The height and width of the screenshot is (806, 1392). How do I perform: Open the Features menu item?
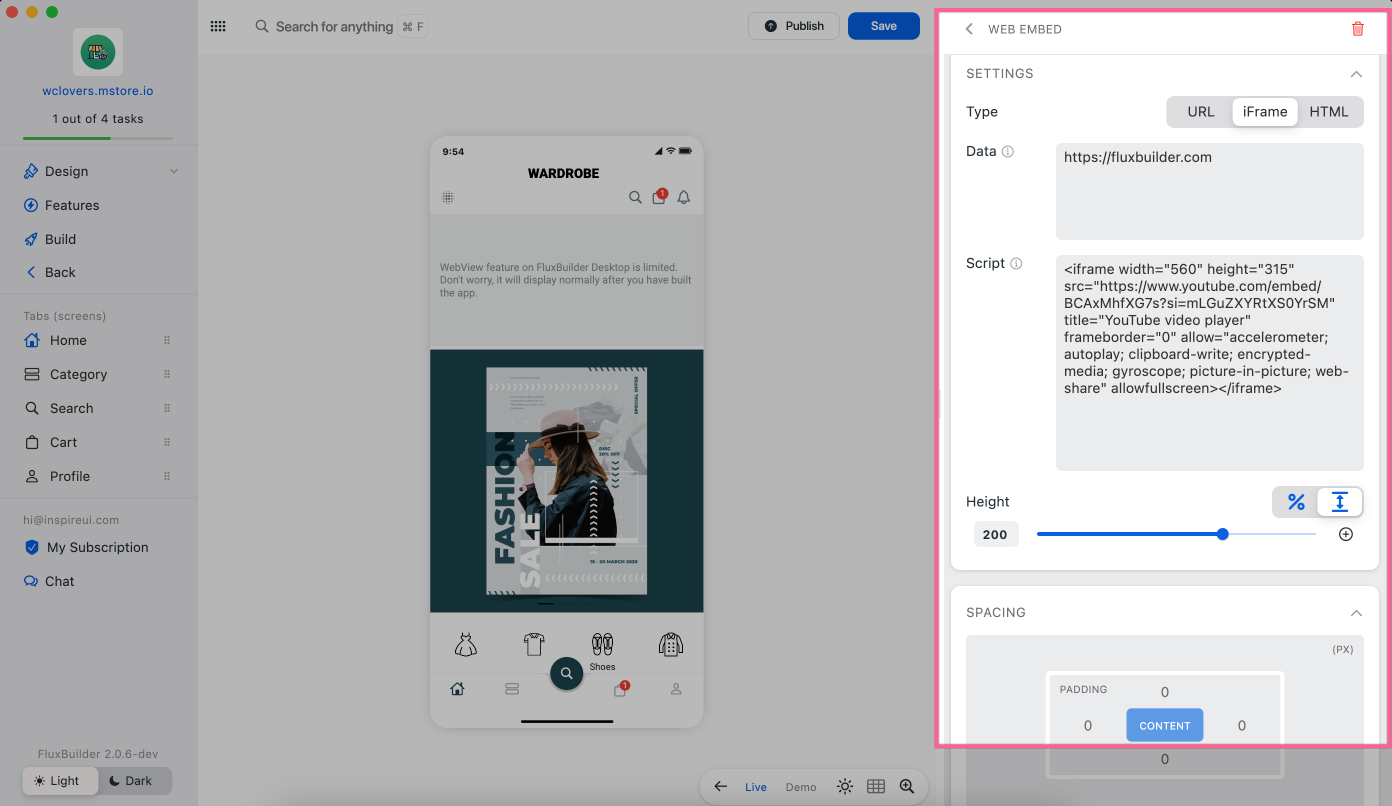tap(72, 205)
